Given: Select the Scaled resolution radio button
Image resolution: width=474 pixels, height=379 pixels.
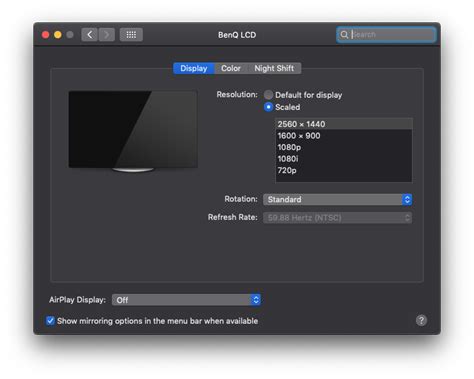Looking at the screenshot, I should pos(268,107).
